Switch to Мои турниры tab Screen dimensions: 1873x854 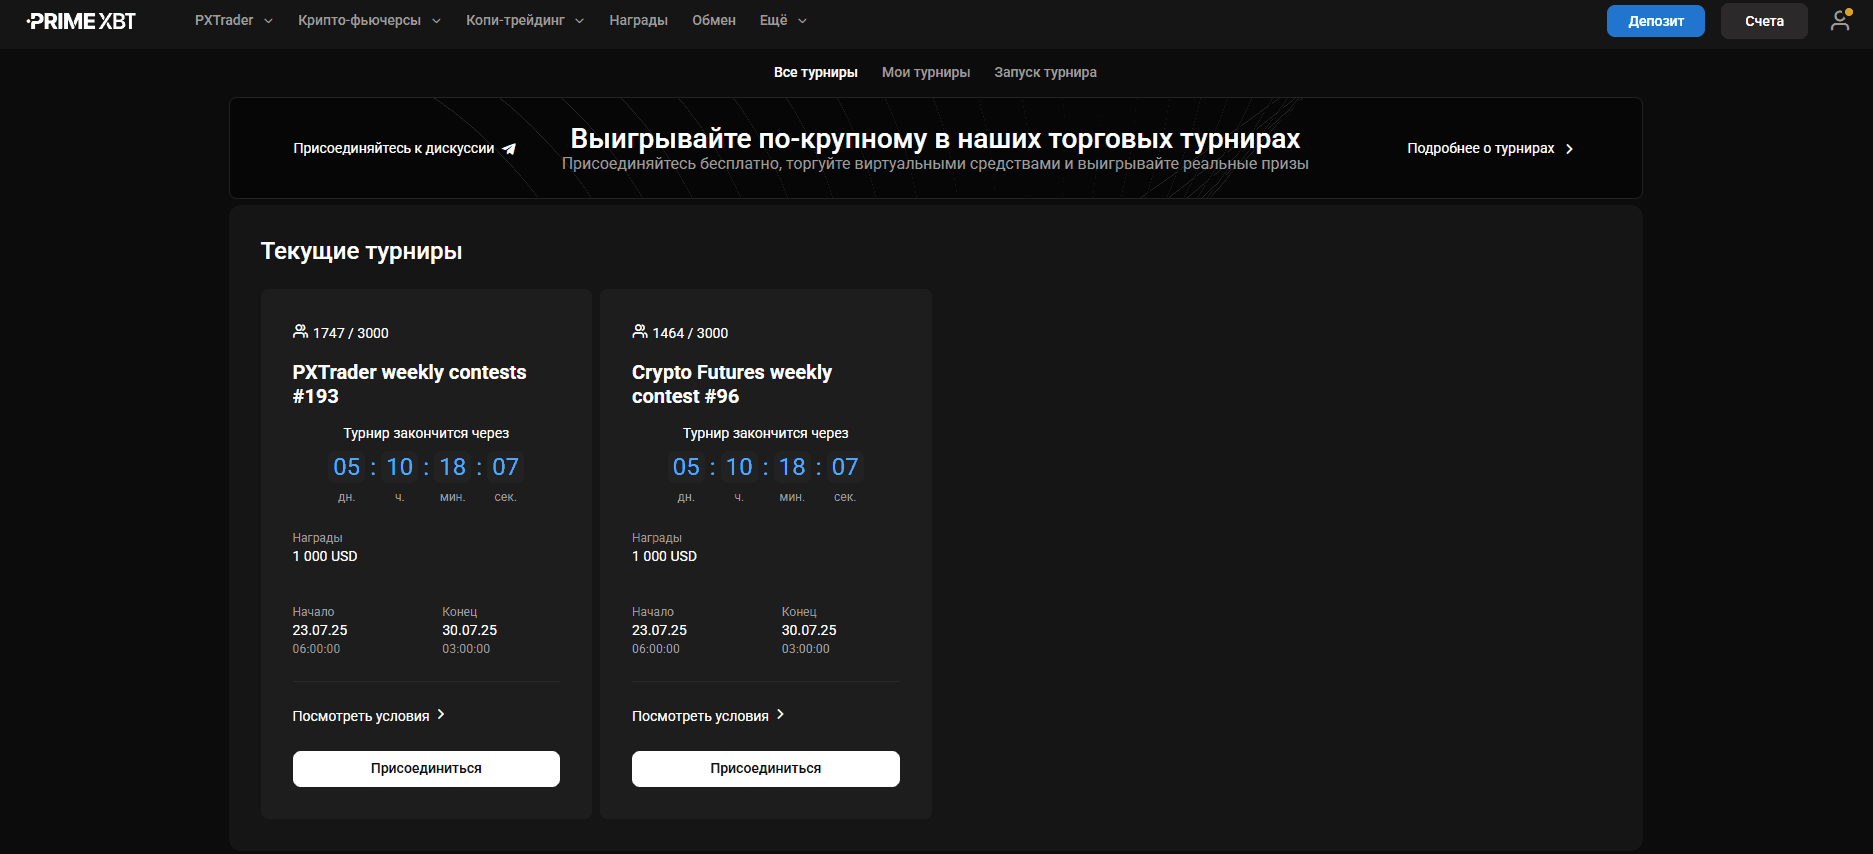pos(926,72)
